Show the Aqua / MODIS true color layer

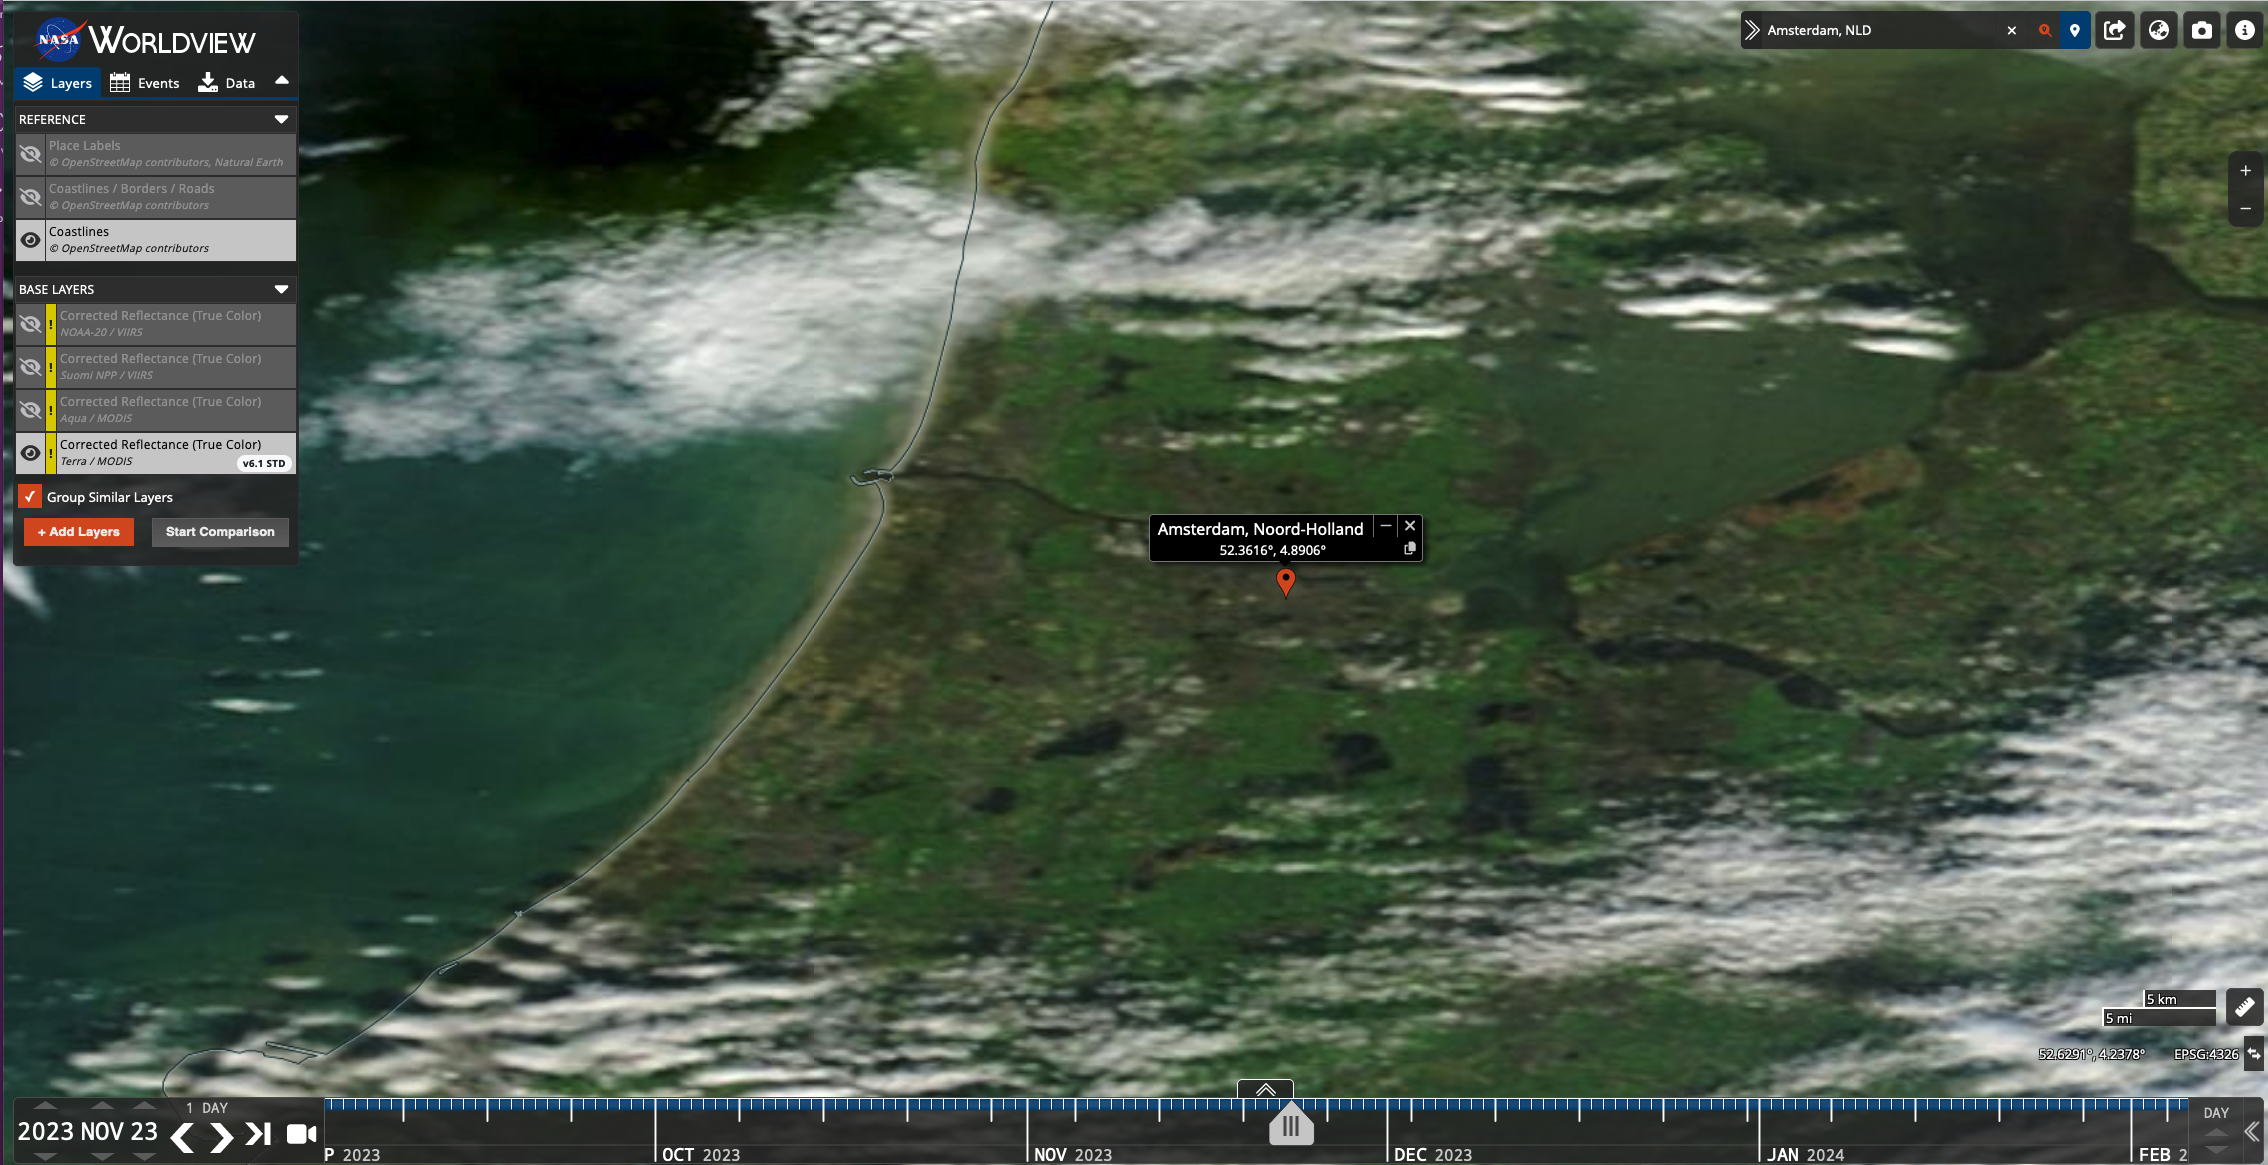point(31,410)
